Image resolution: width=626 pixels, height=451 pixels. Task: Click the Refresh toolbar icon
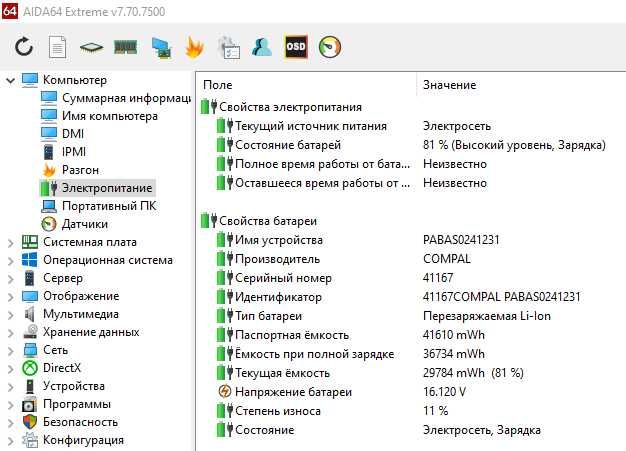tap(24, 47)
